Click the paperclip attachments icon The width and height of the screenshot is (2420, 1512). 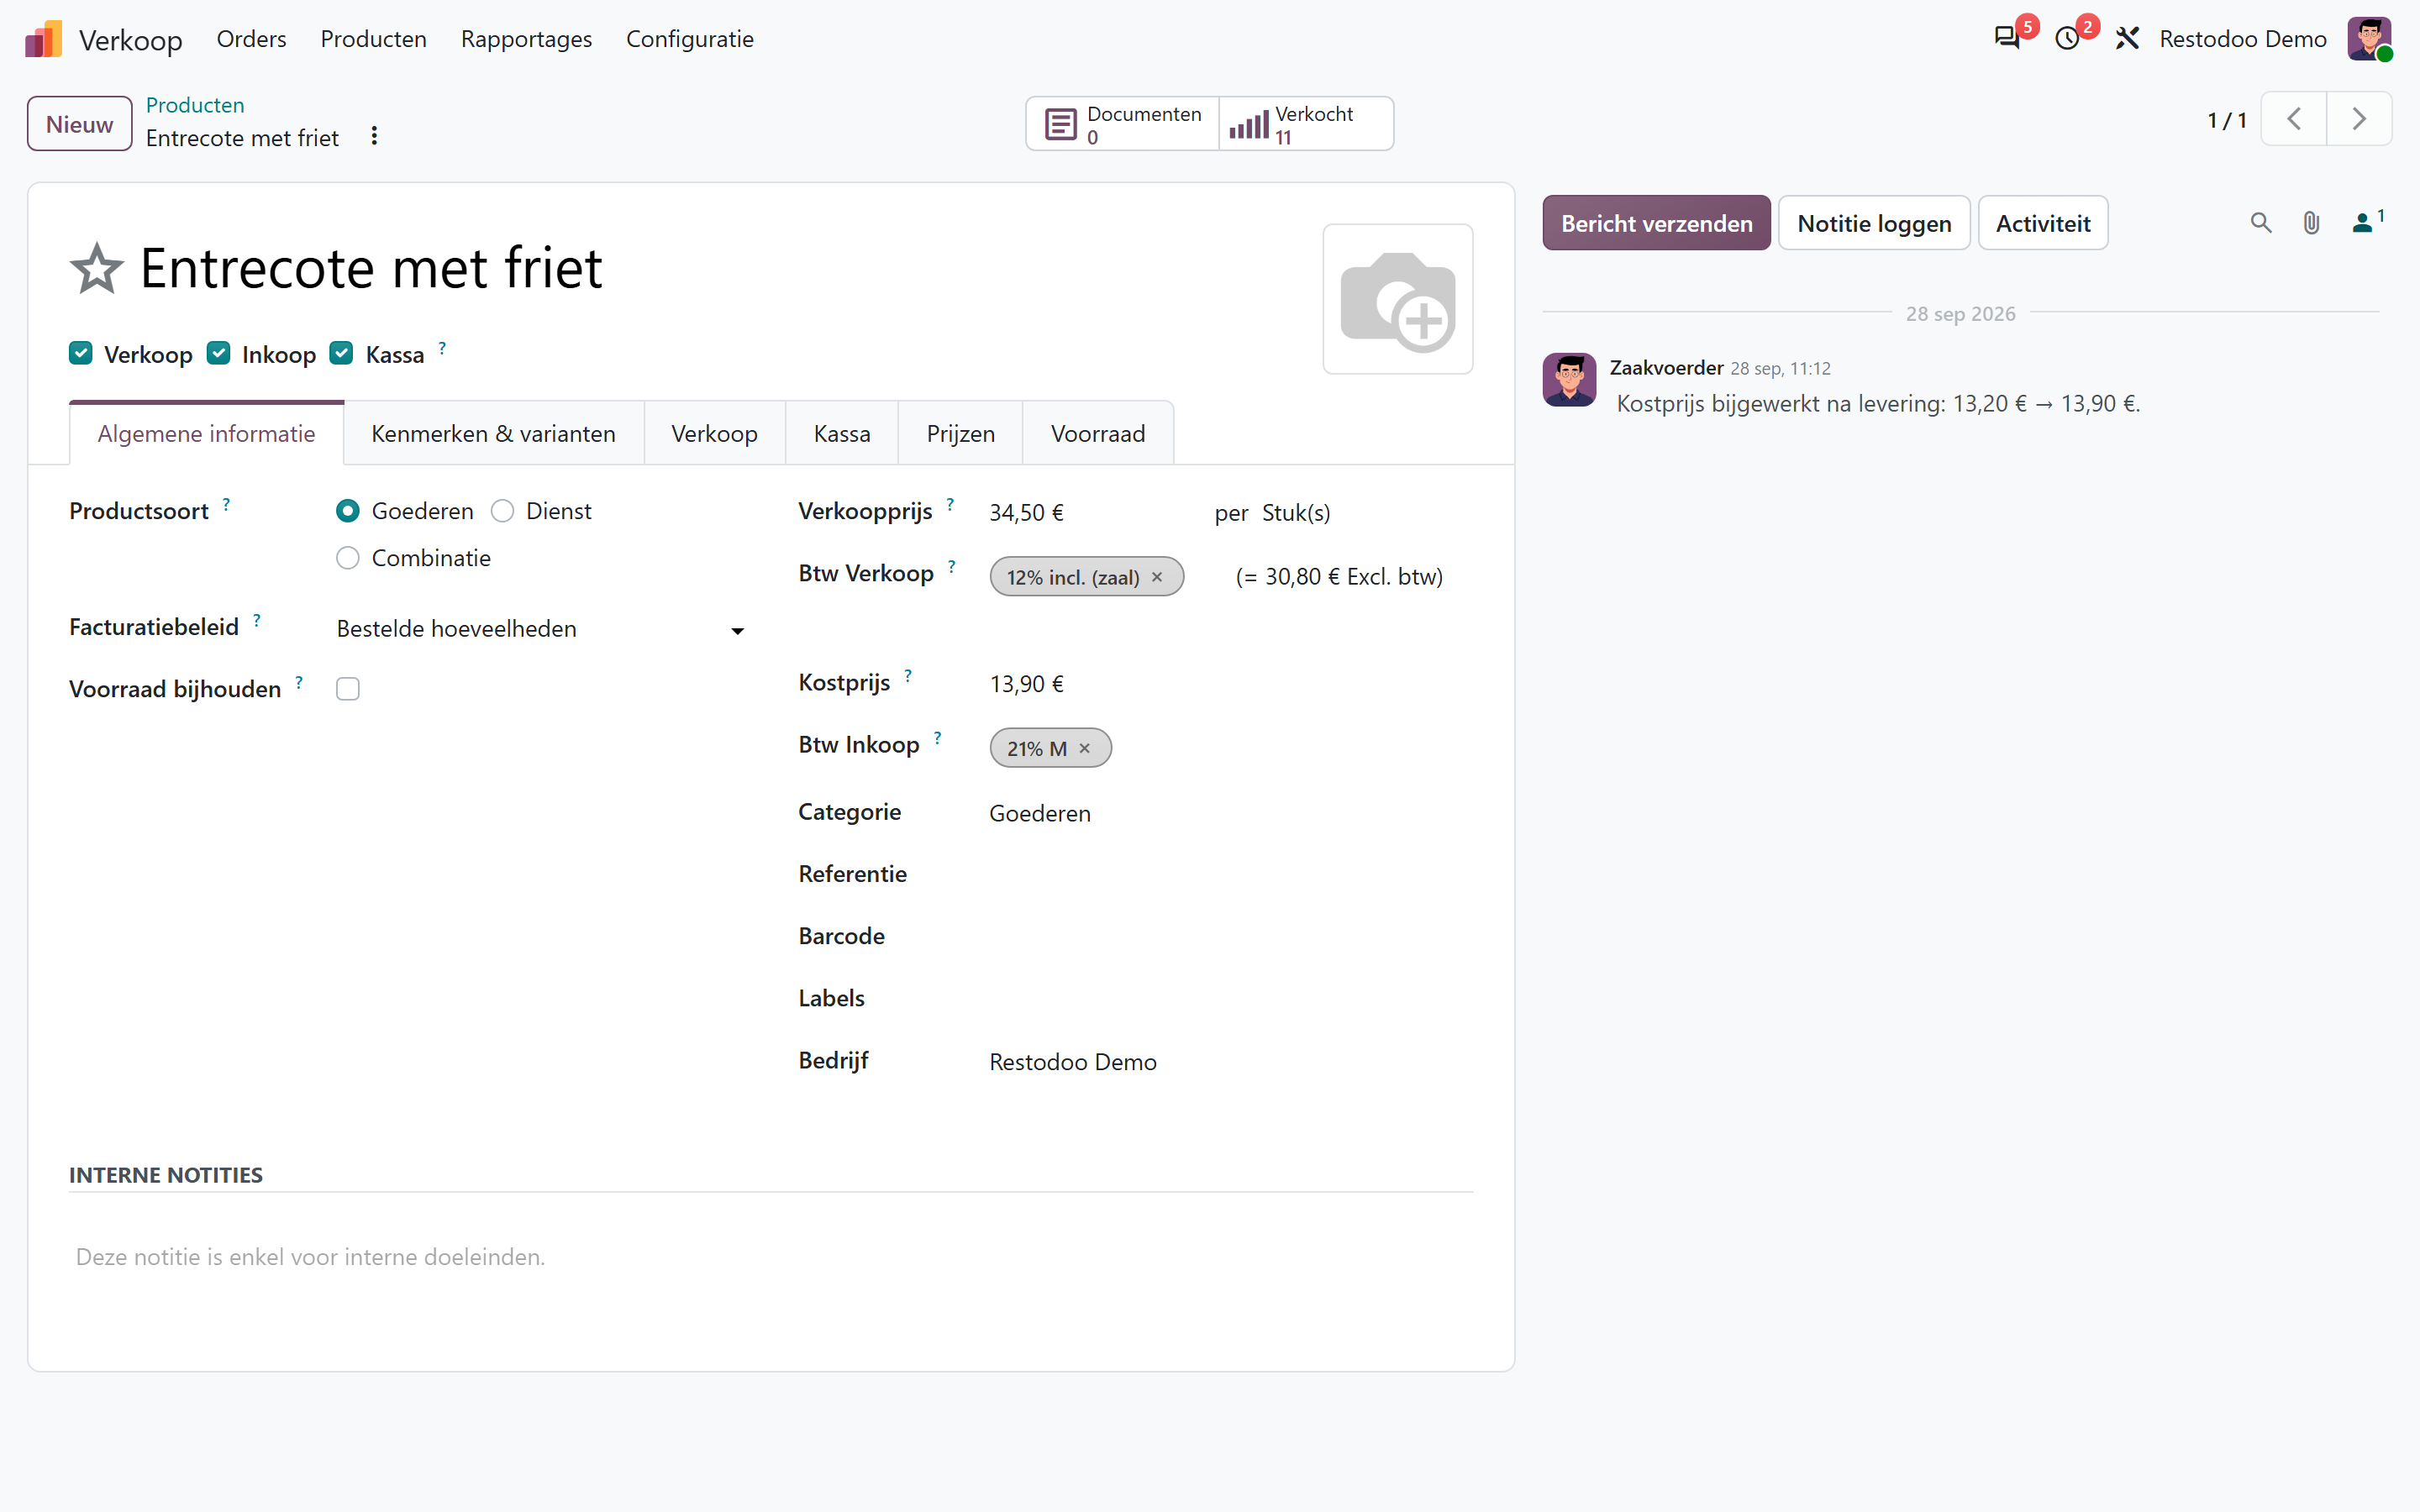tap(2311, 223)
